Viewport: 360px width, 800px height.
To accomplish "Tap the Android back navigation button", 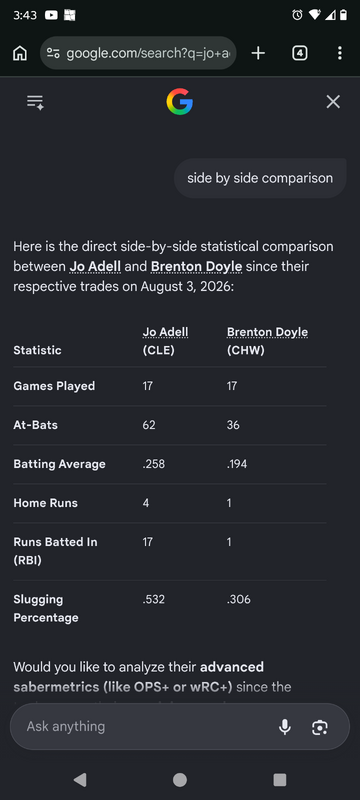I will coord(80,779).
